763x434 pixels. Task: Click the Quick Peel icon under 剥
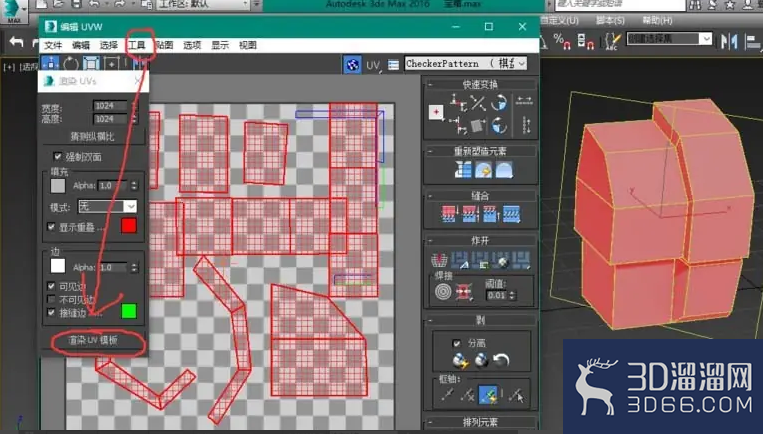460,361
